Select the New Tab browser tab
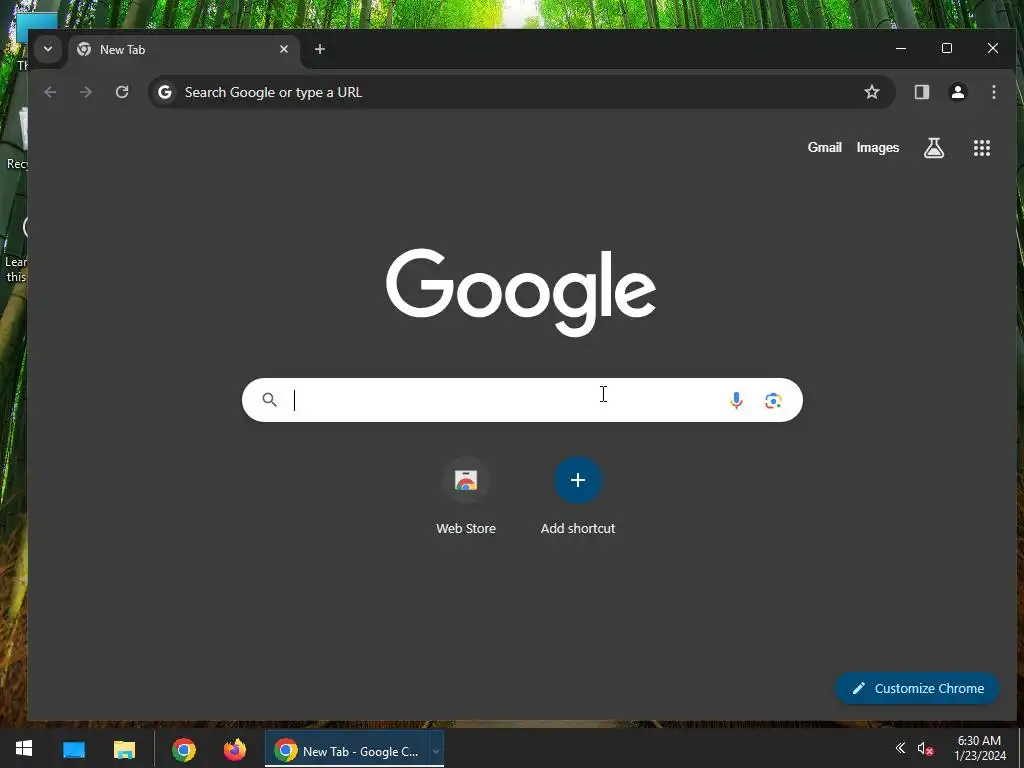 pyautogui.click(x=184, y=50)
